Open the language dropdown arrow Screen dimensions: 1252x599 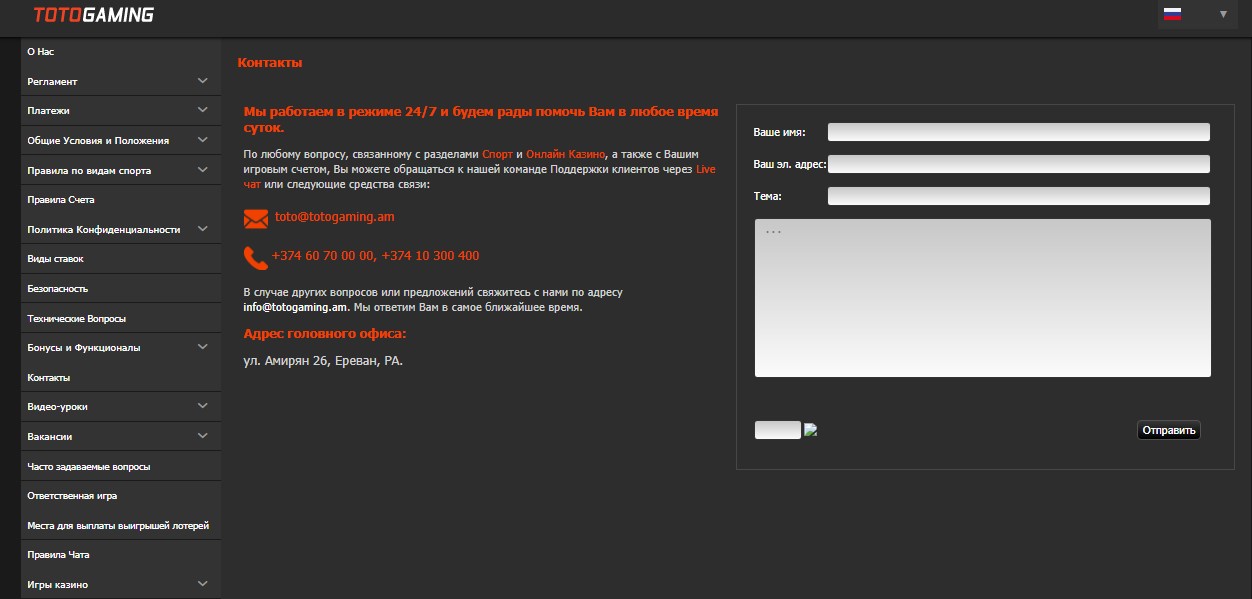pos(1223,14)
